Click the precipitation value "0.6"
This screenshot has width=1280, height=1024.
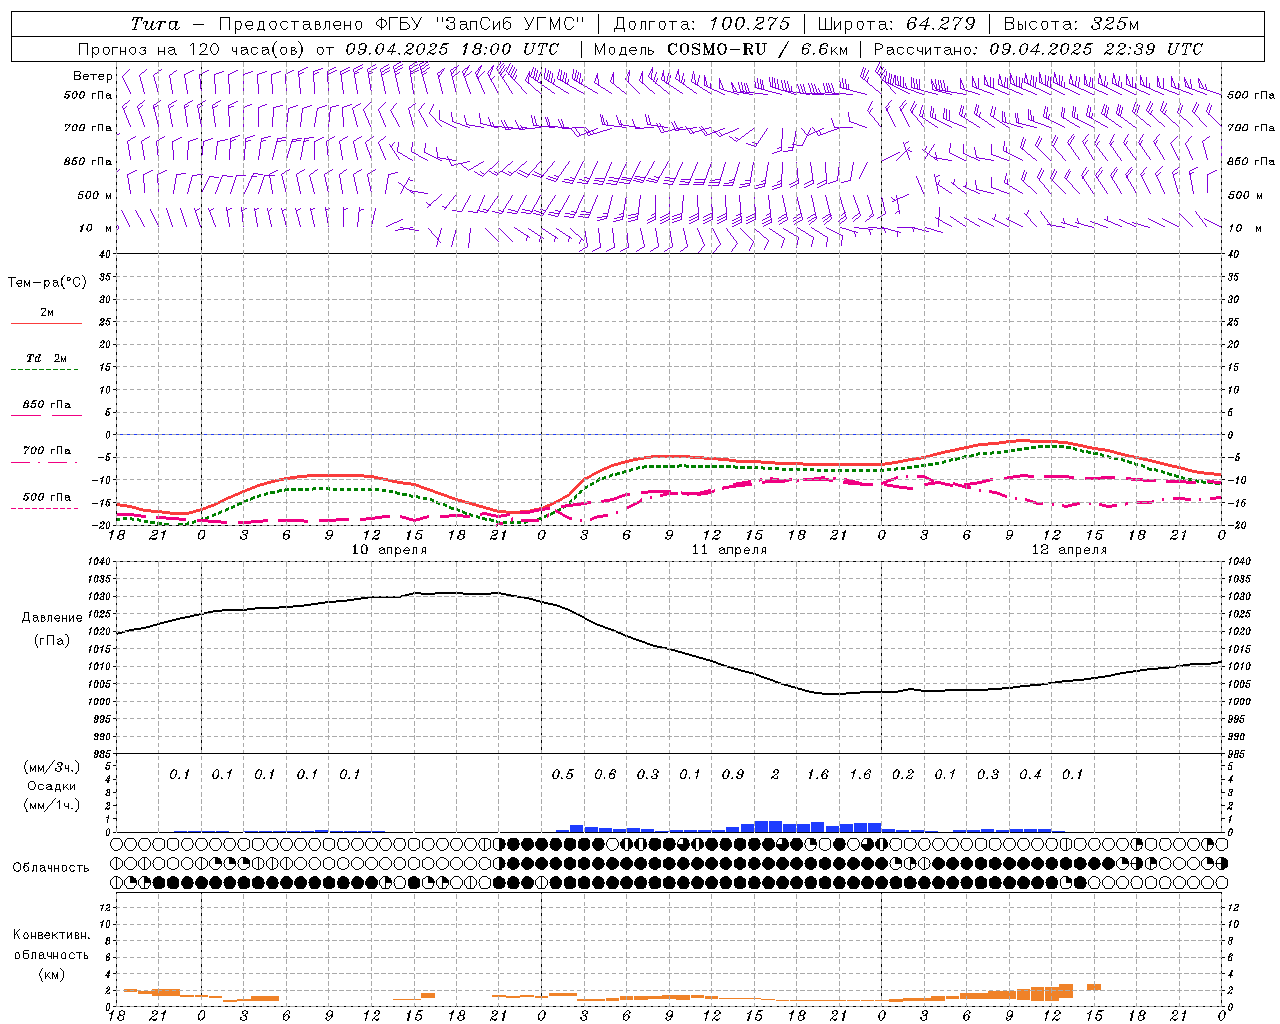point(605,774)
